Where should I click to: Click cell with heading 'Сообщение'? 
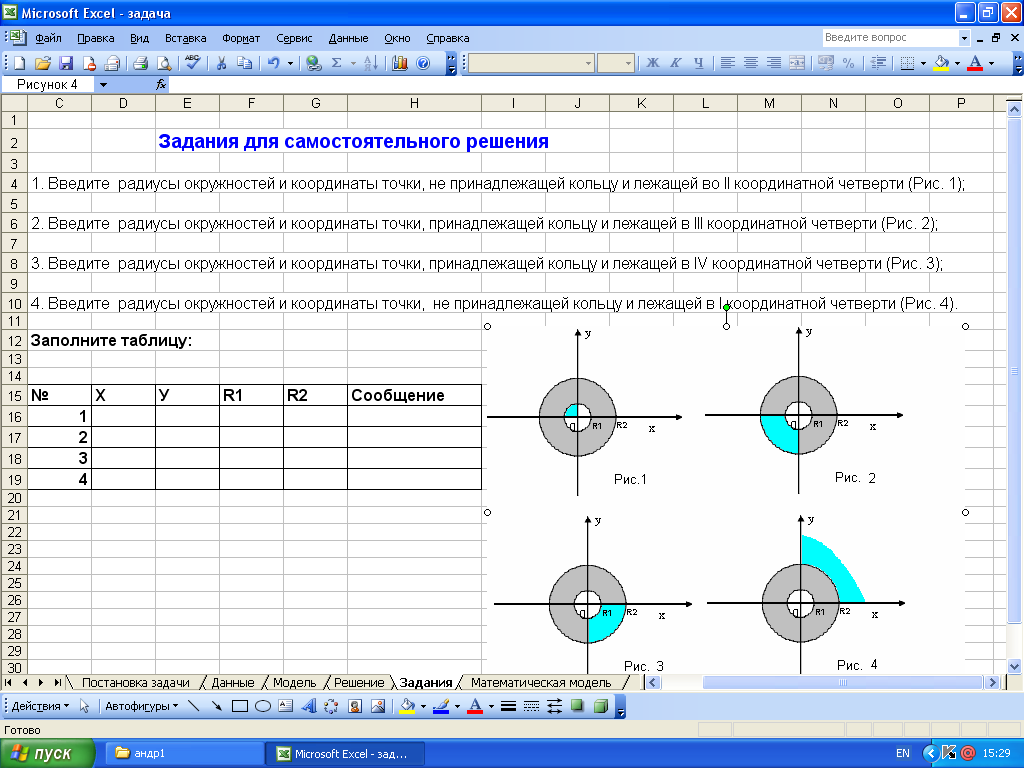click(414, 395)
